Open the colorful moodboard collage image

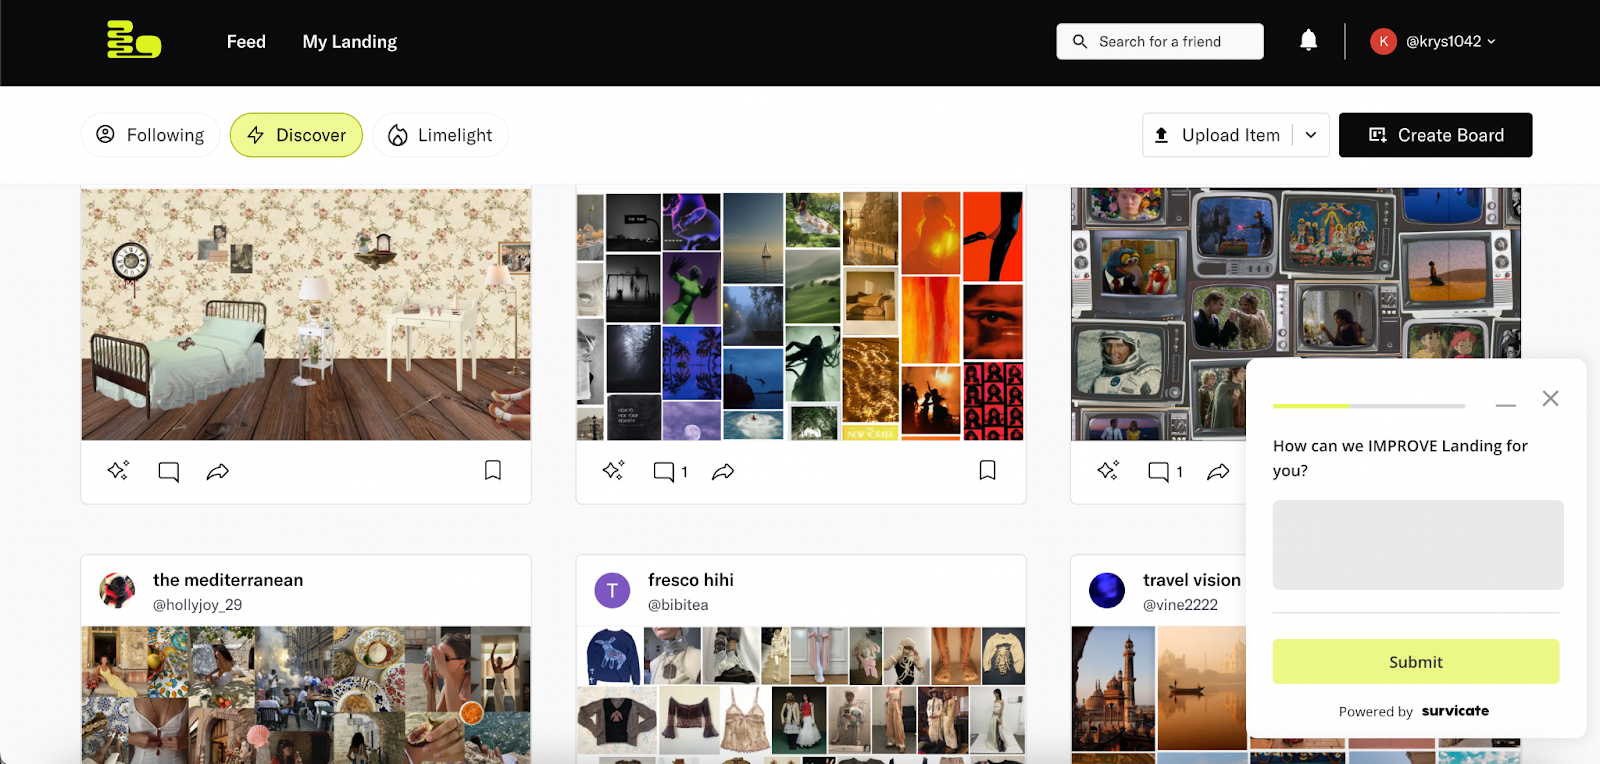801,314
